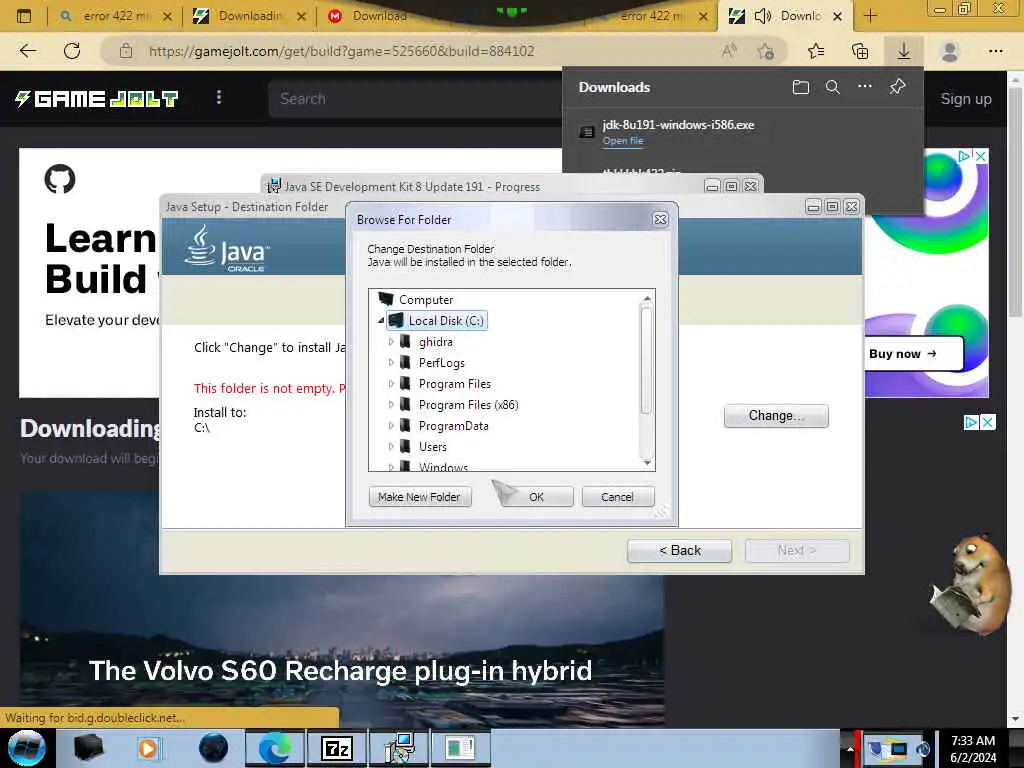
Task: Open the browser profile avatar
Action: pos(950,51)
